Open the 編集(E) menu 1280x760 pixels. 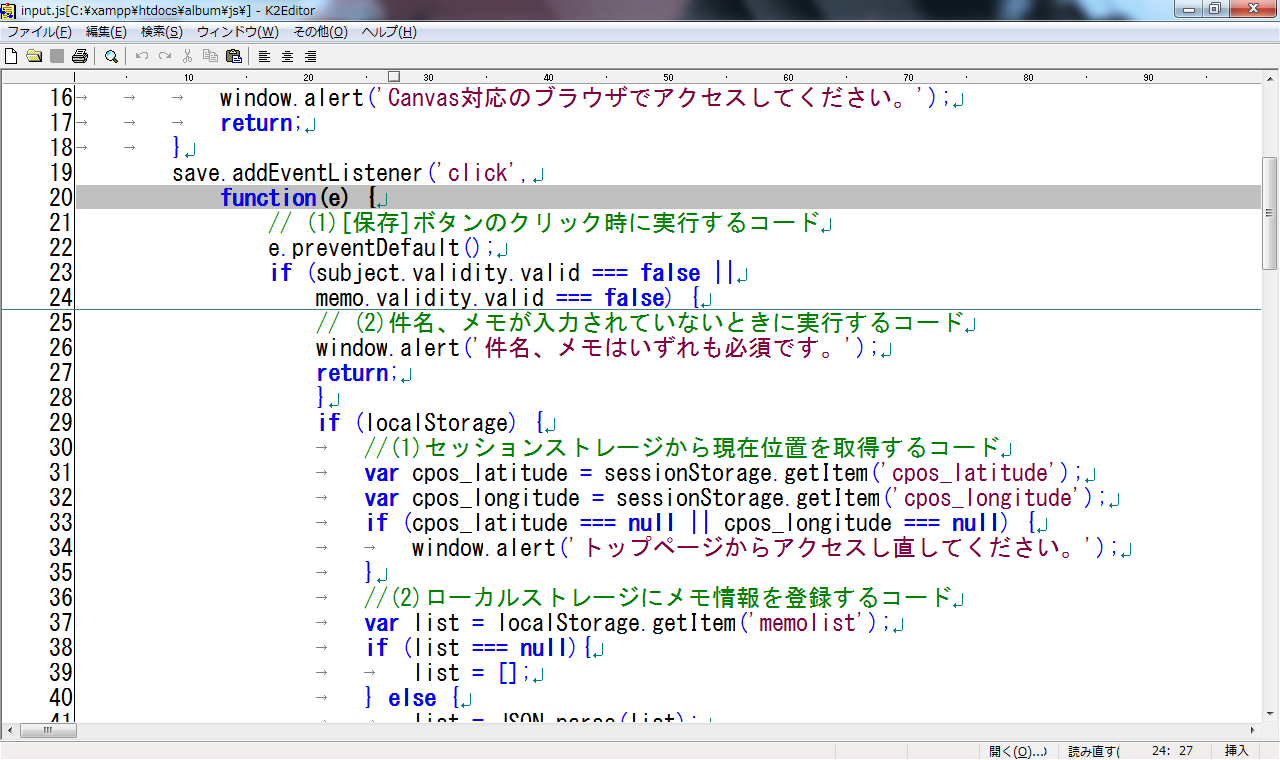pyautogui.click(x=106, y=32)
